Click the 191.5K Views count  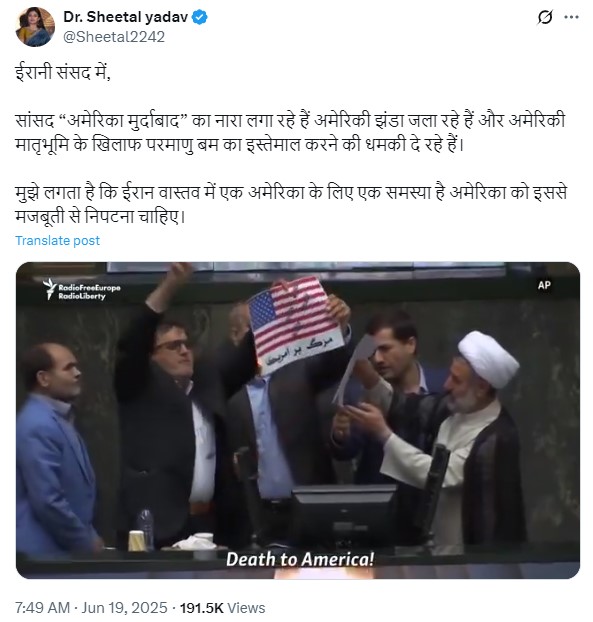tap(222, 608)
